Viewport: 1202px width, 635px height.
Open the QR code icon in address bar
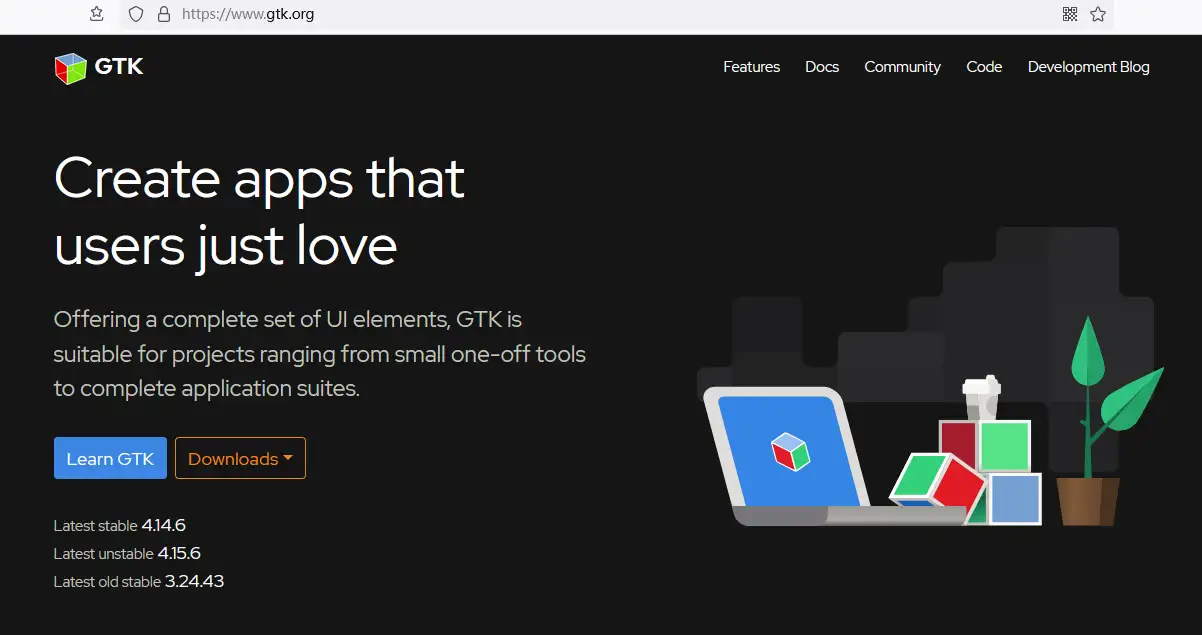coord(1070,14)
